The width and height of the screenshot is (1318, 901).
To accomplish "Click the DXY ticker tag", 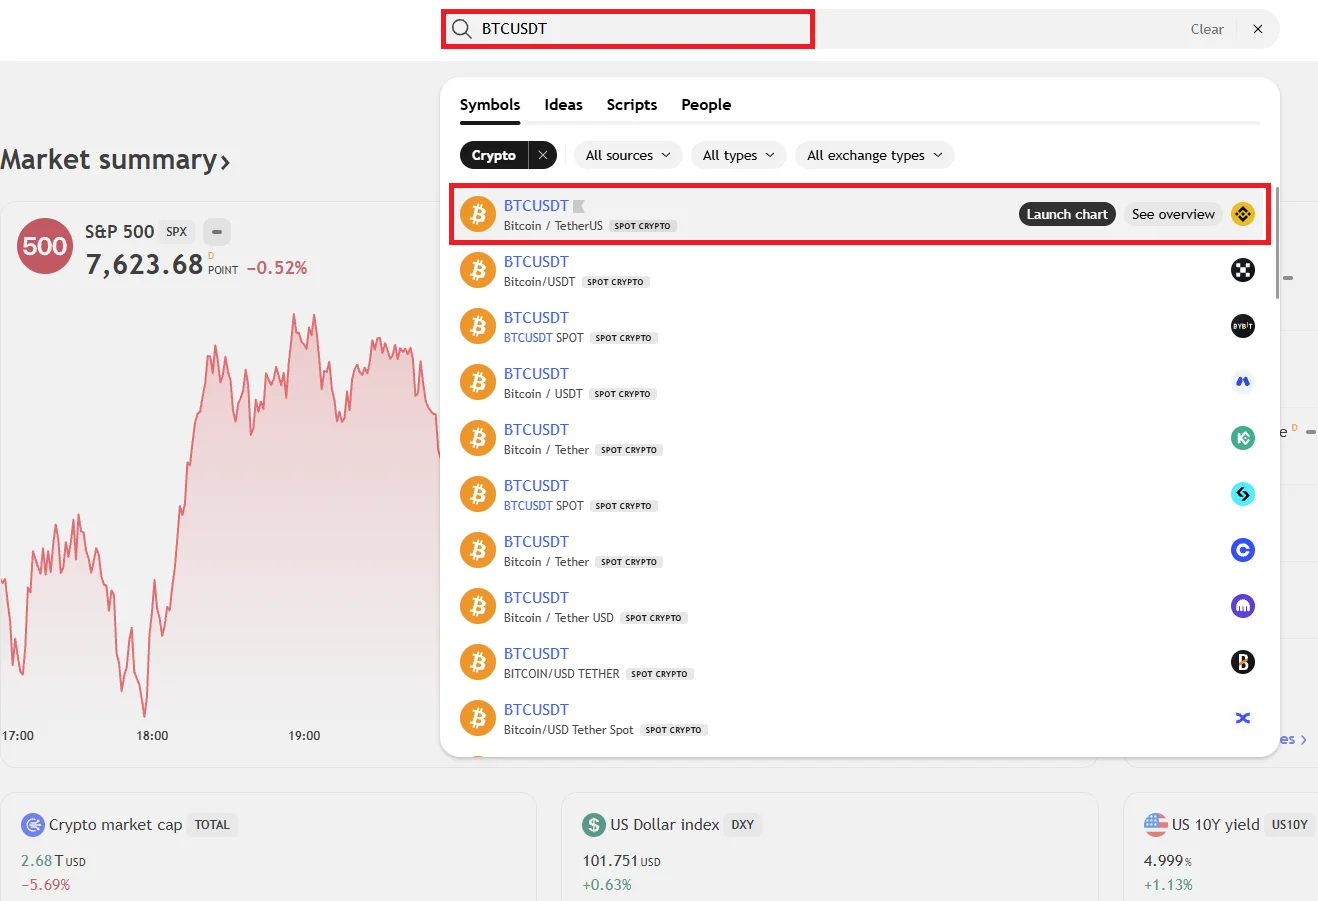I will [x=743, y=825].
